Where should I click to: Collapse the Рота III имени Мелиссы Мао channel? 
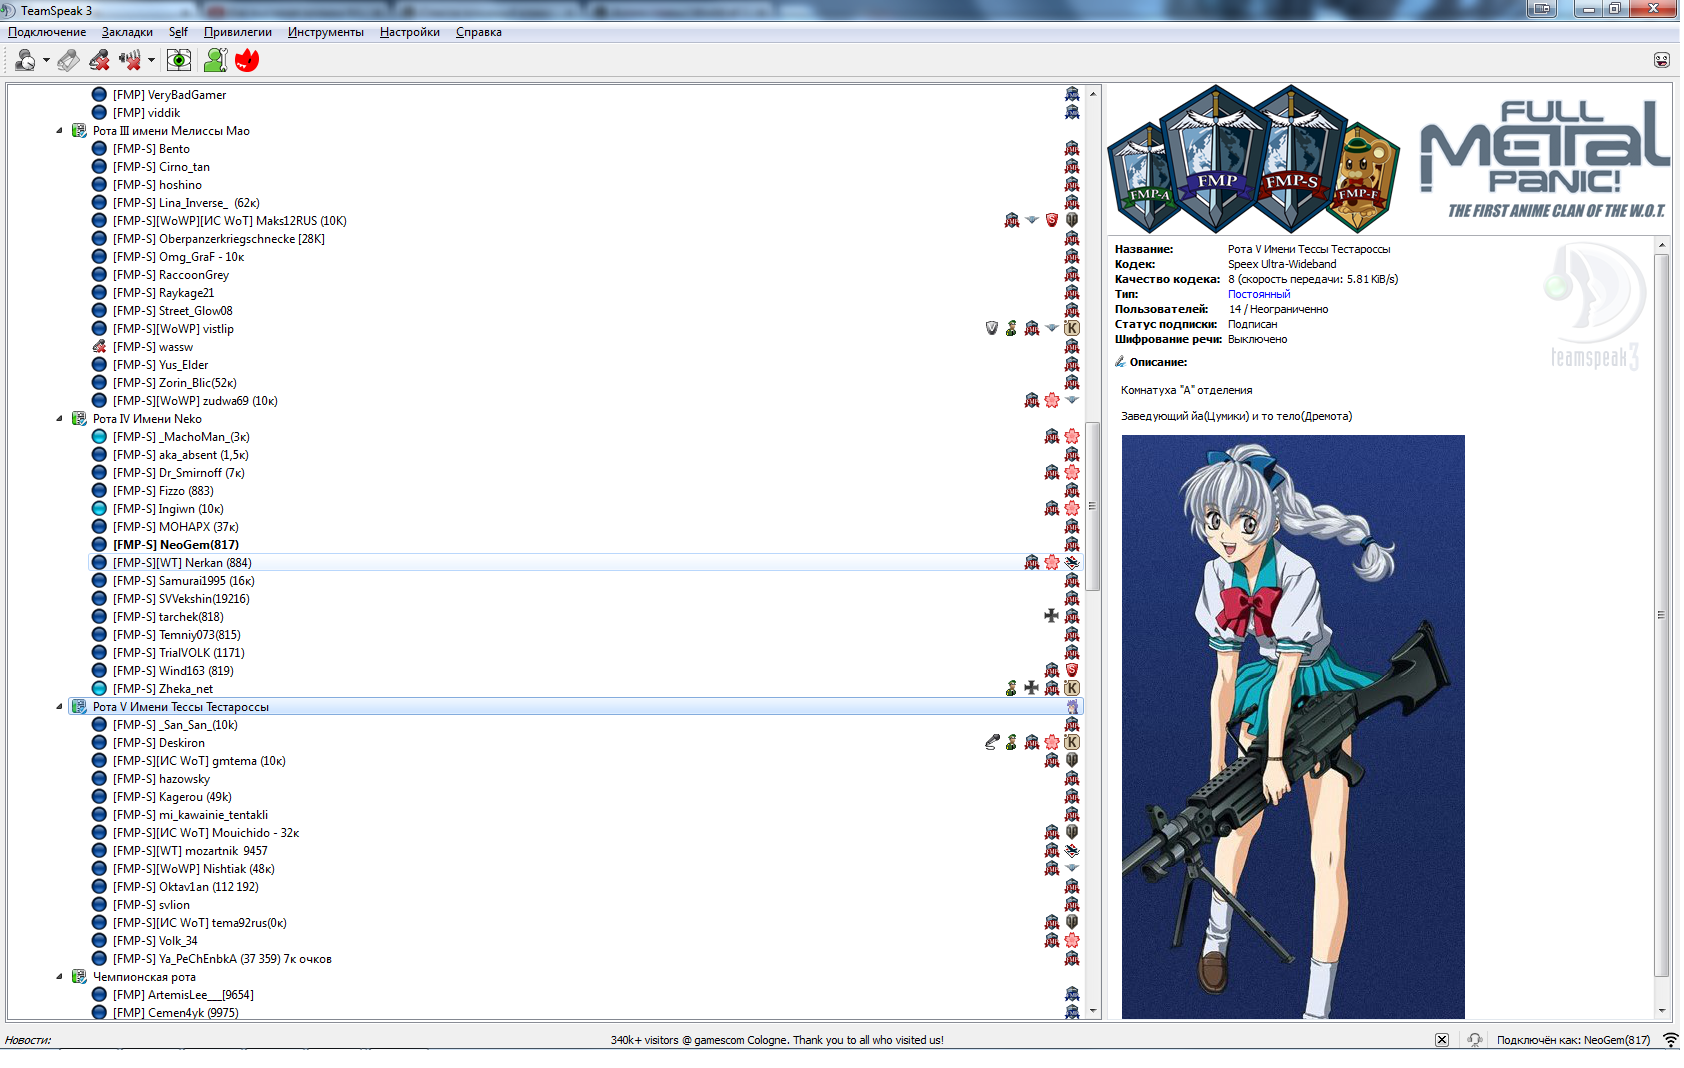(59, 131)
